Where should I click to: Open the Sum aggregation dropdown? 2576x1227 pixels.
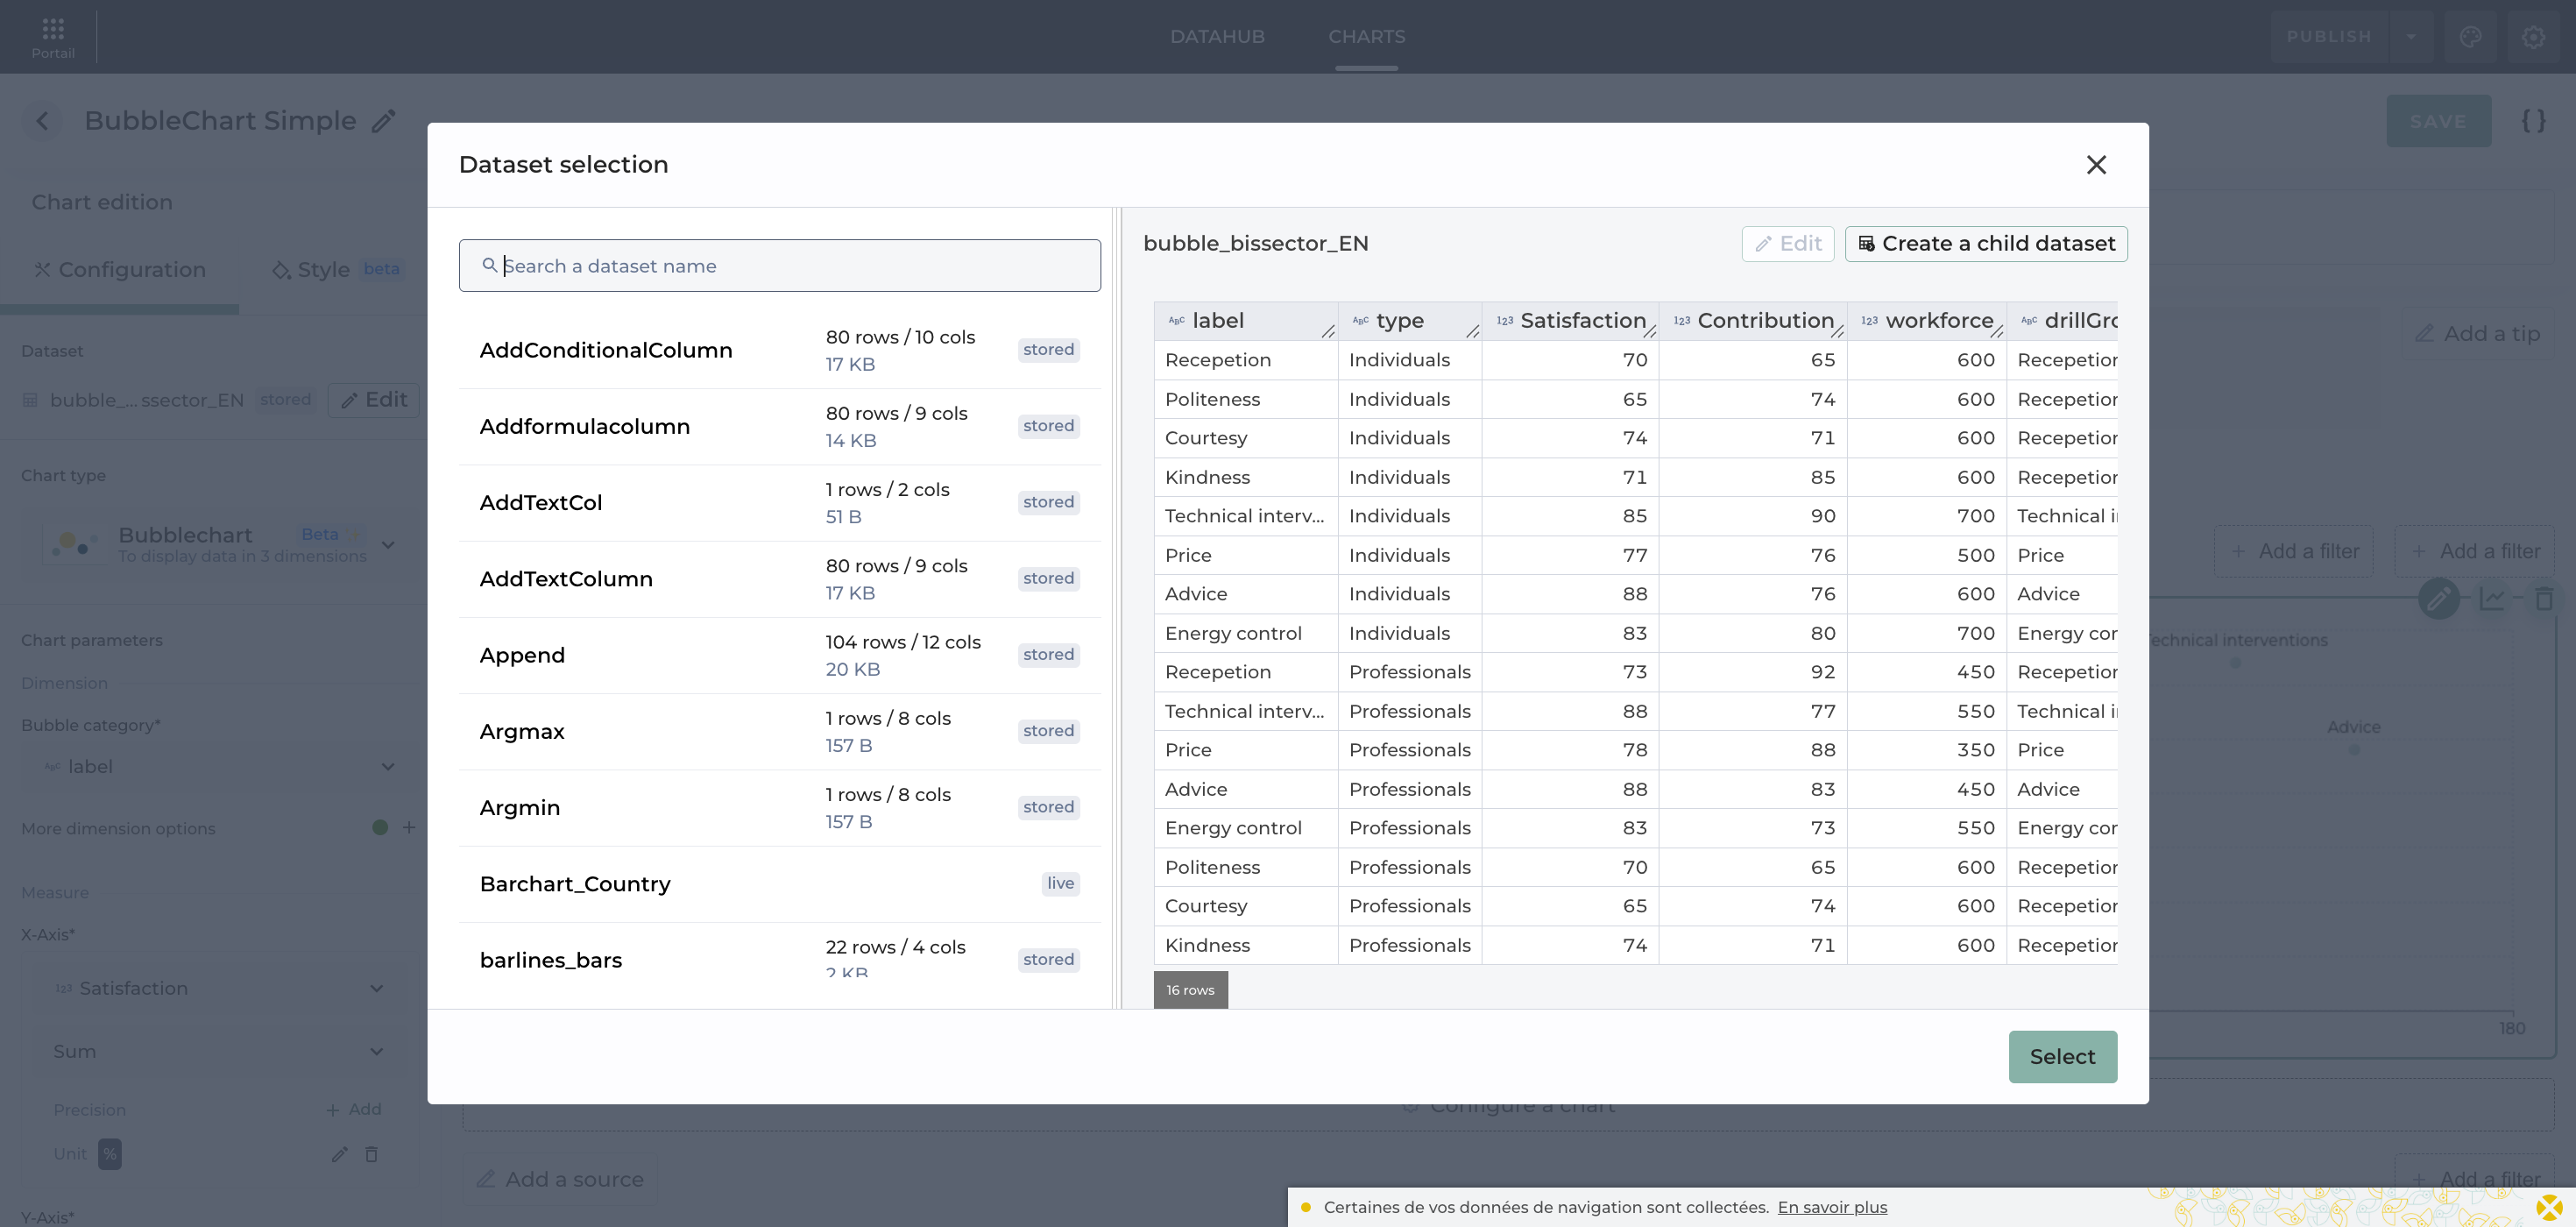pos(220,1052)
